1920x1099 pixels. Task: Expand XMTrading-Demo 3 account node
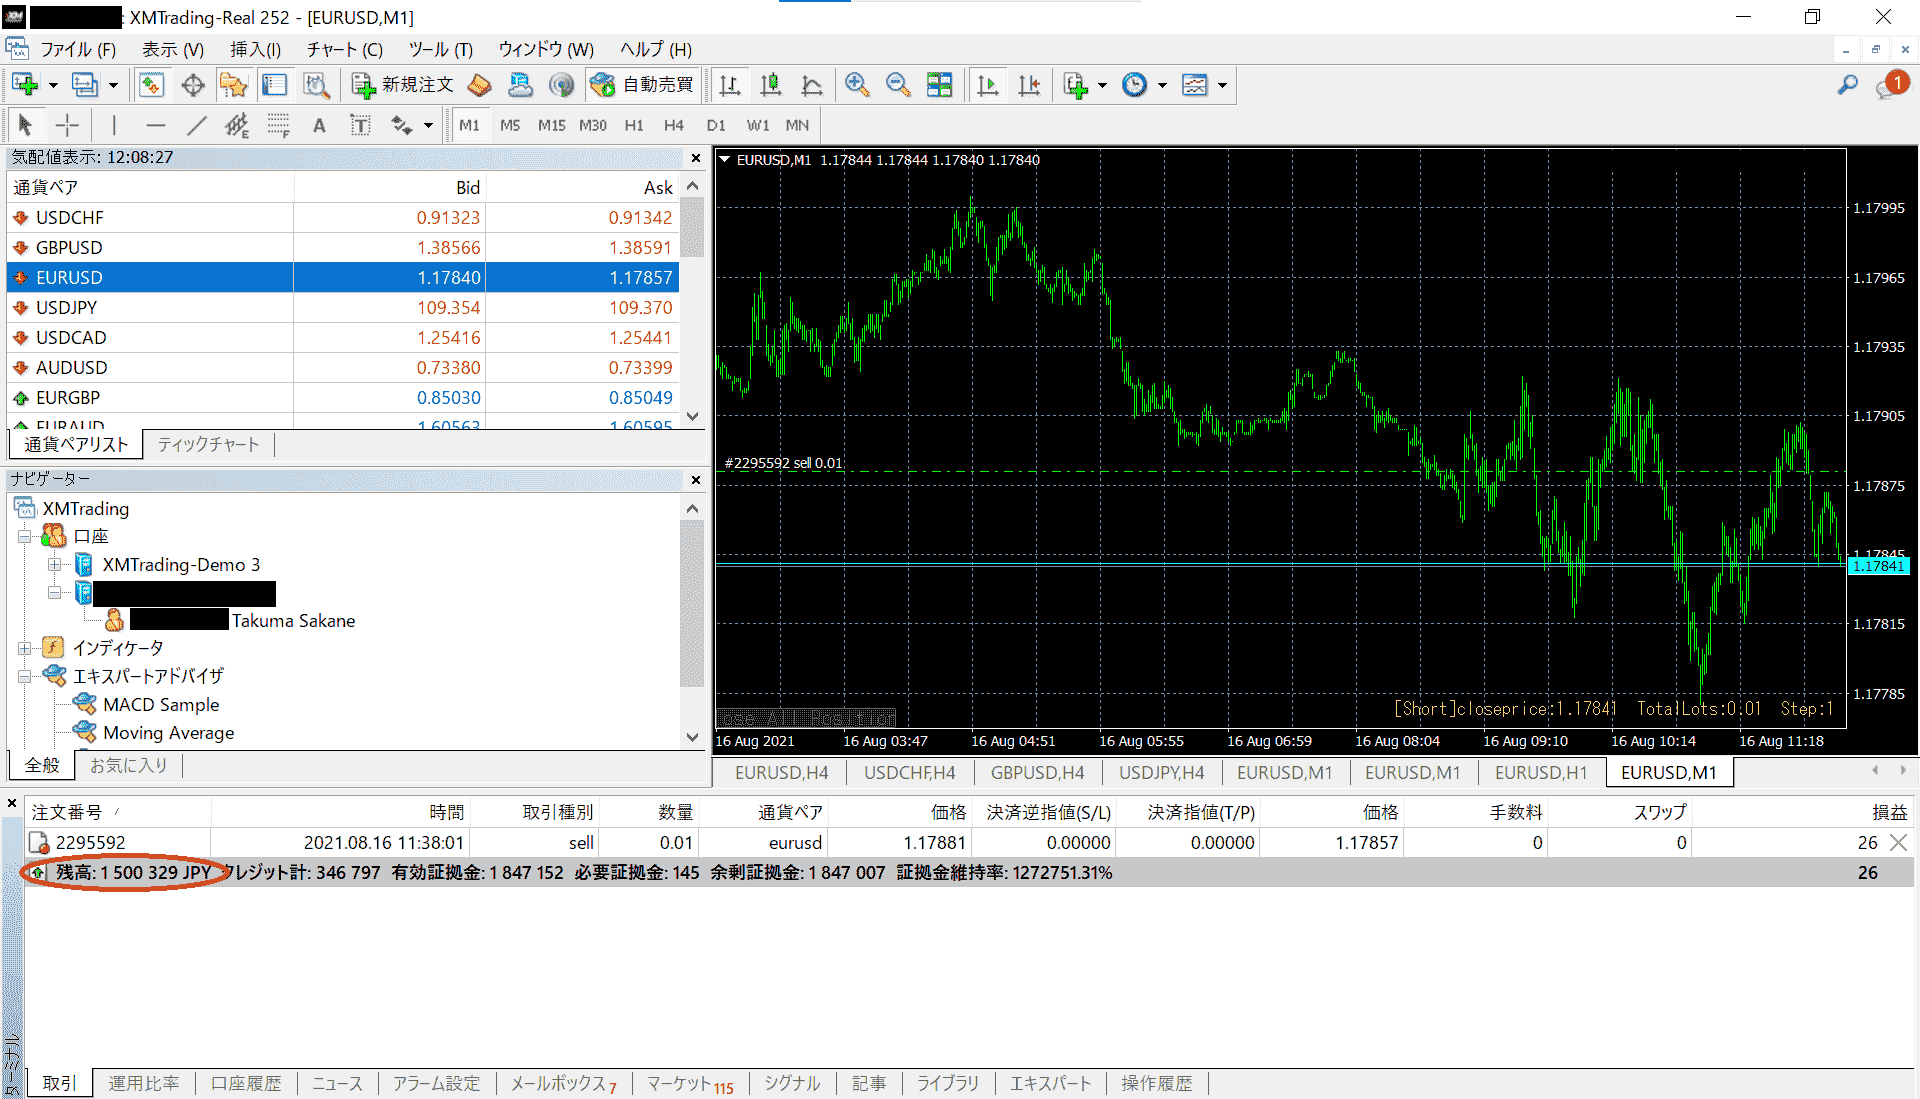tap(55, 565)
